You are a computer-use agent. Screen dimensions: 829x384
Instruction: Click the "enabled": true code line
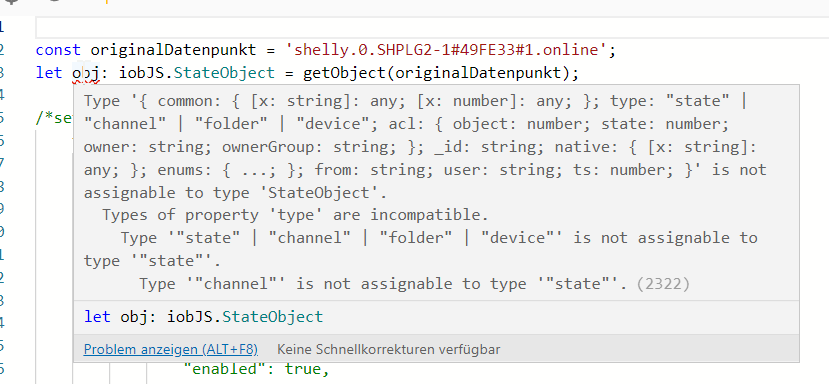(256, 369)
